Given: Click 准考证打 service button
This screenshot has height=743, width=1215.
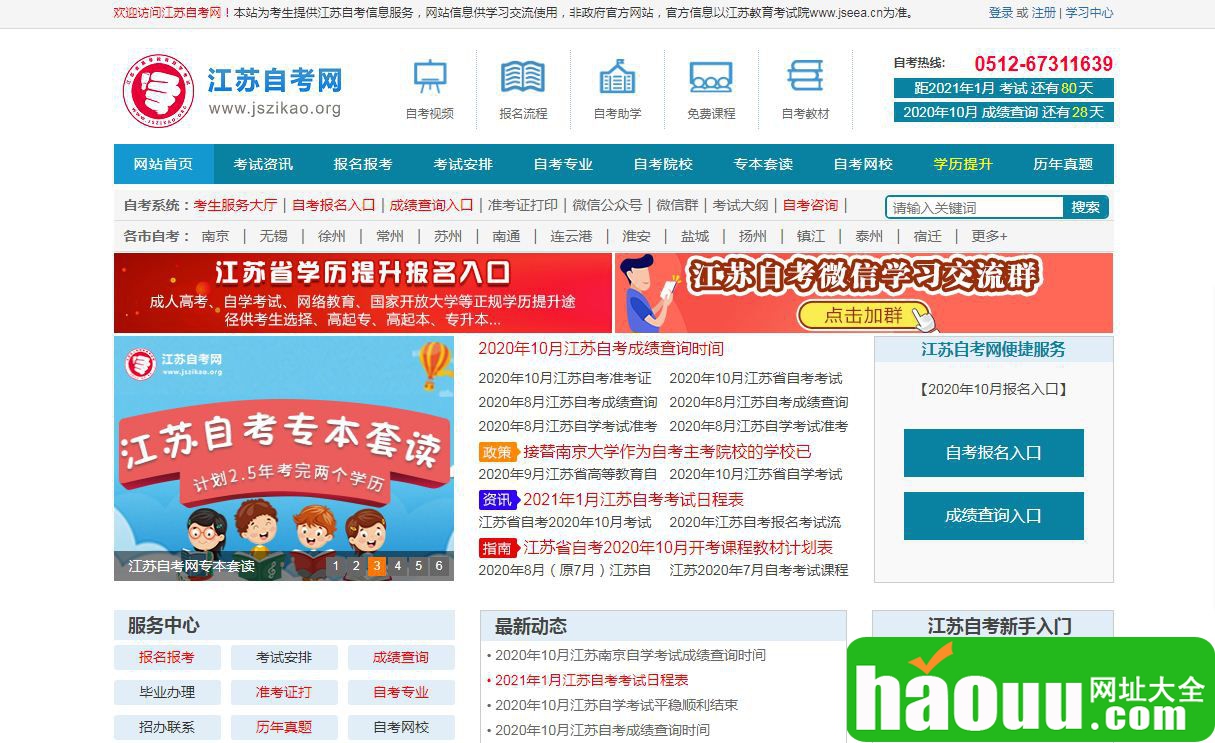Looking at the screenshot, I should [x=284, y=692].
